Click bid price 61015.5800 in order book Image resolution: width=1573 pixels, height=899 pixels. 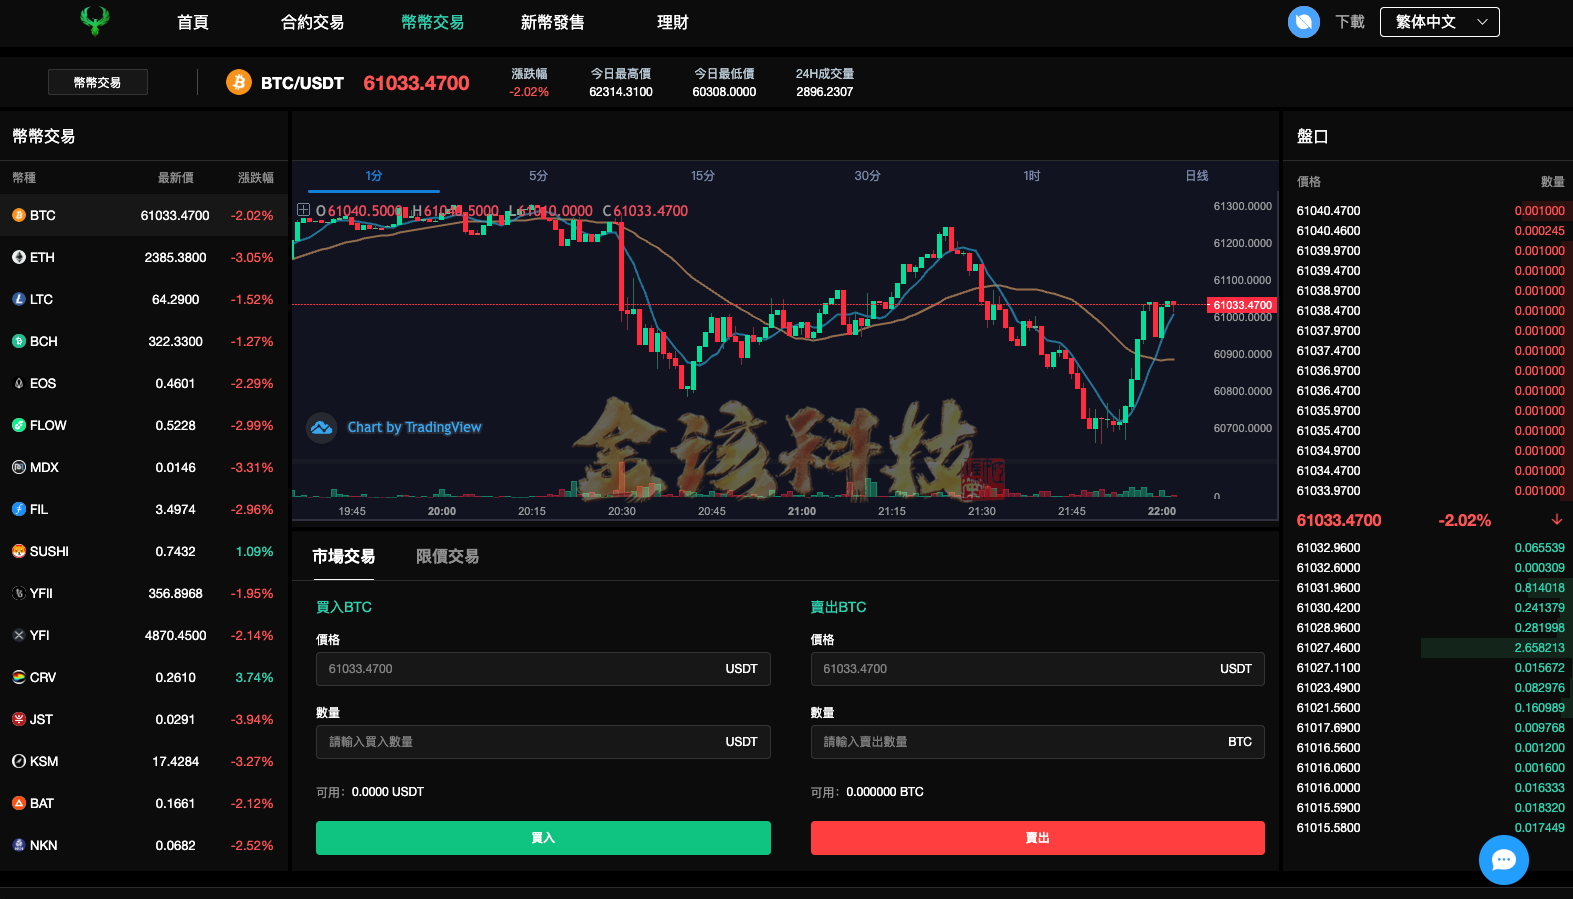pos(1328,828)
